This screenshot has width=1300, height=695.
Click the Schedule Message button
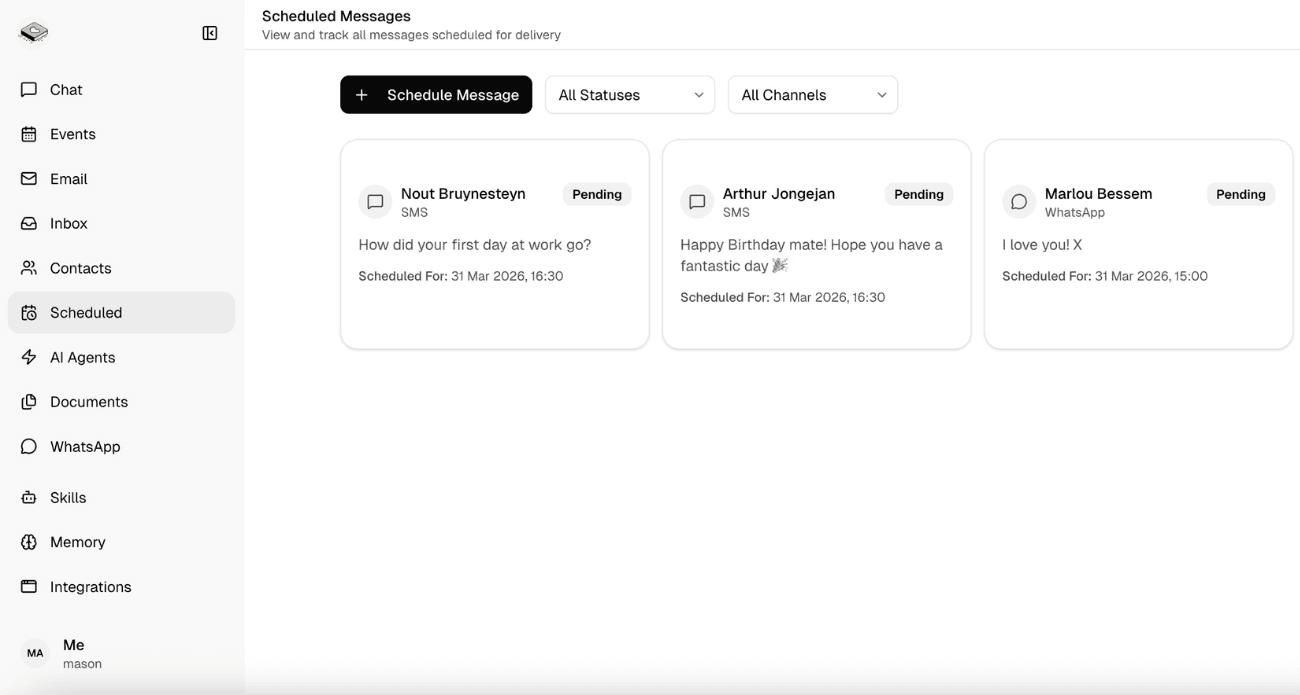435,94
